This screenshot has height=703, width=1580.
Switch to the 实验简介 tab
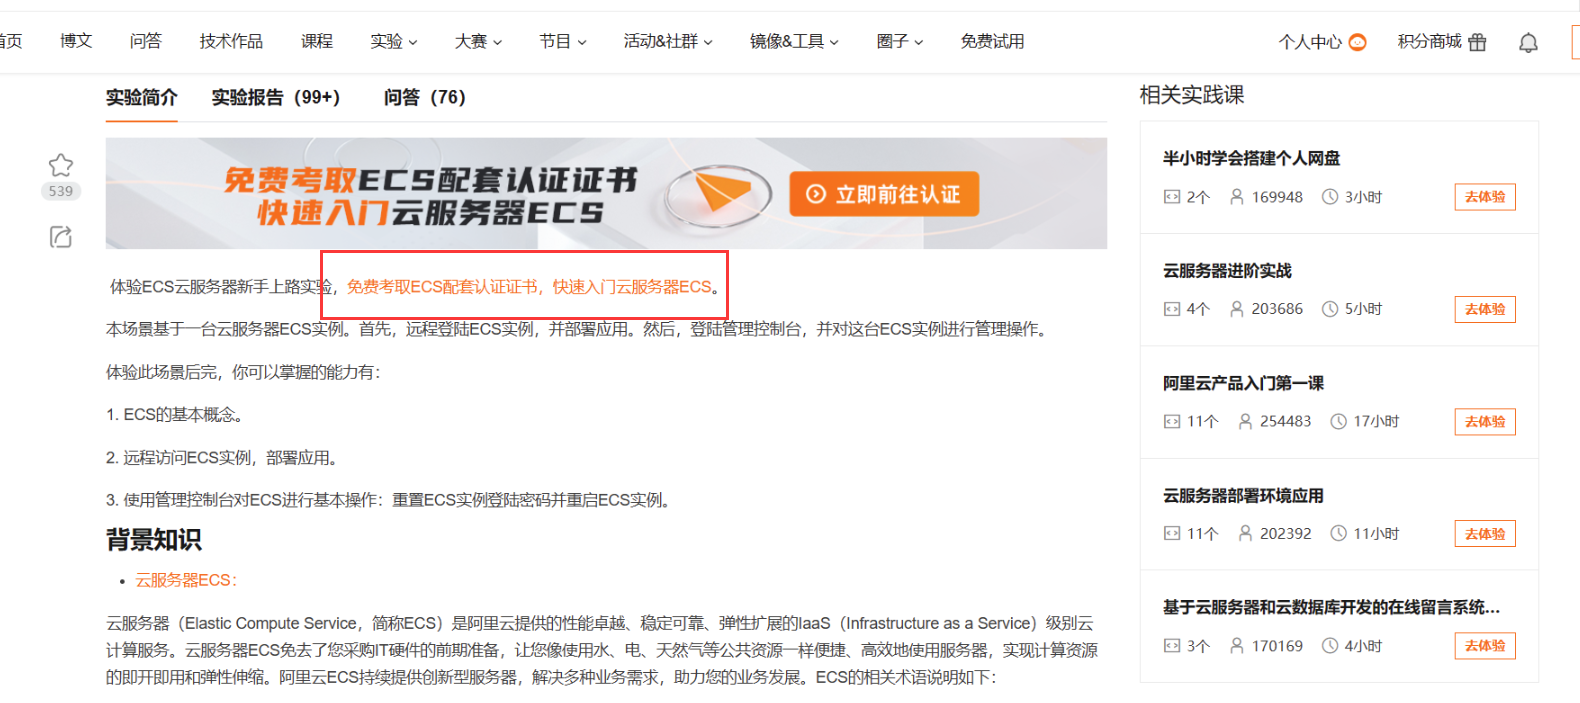pos(141,97)
